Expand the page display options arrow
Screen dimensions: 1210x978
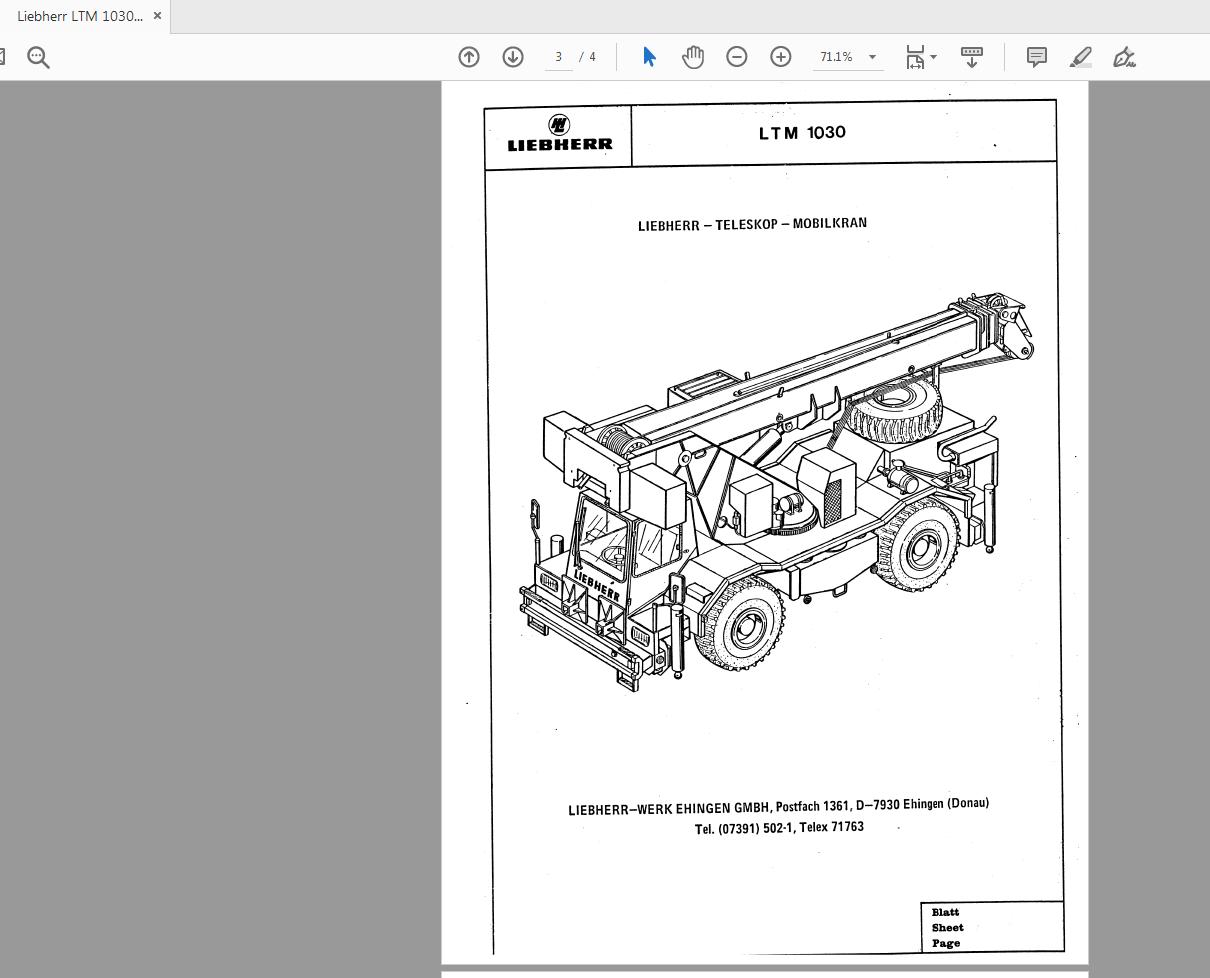[934, 57]
